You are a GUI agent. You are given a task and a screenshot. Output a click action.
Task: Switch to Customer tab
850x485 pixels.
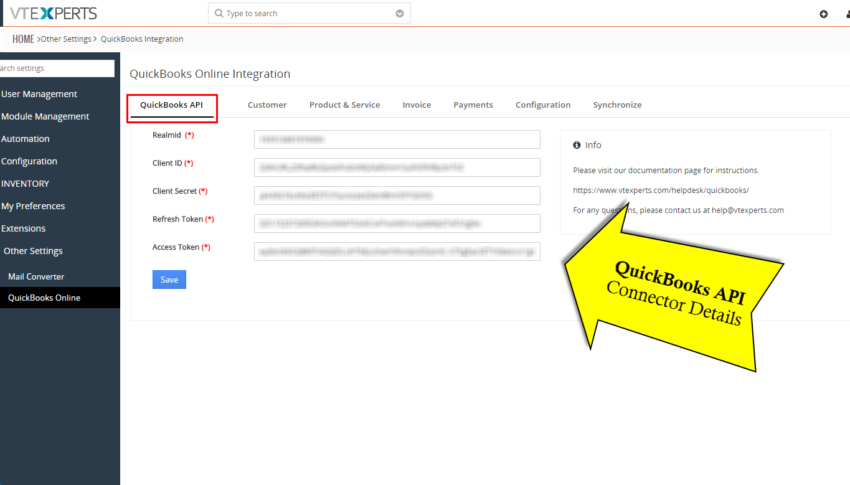click(267, 105)
